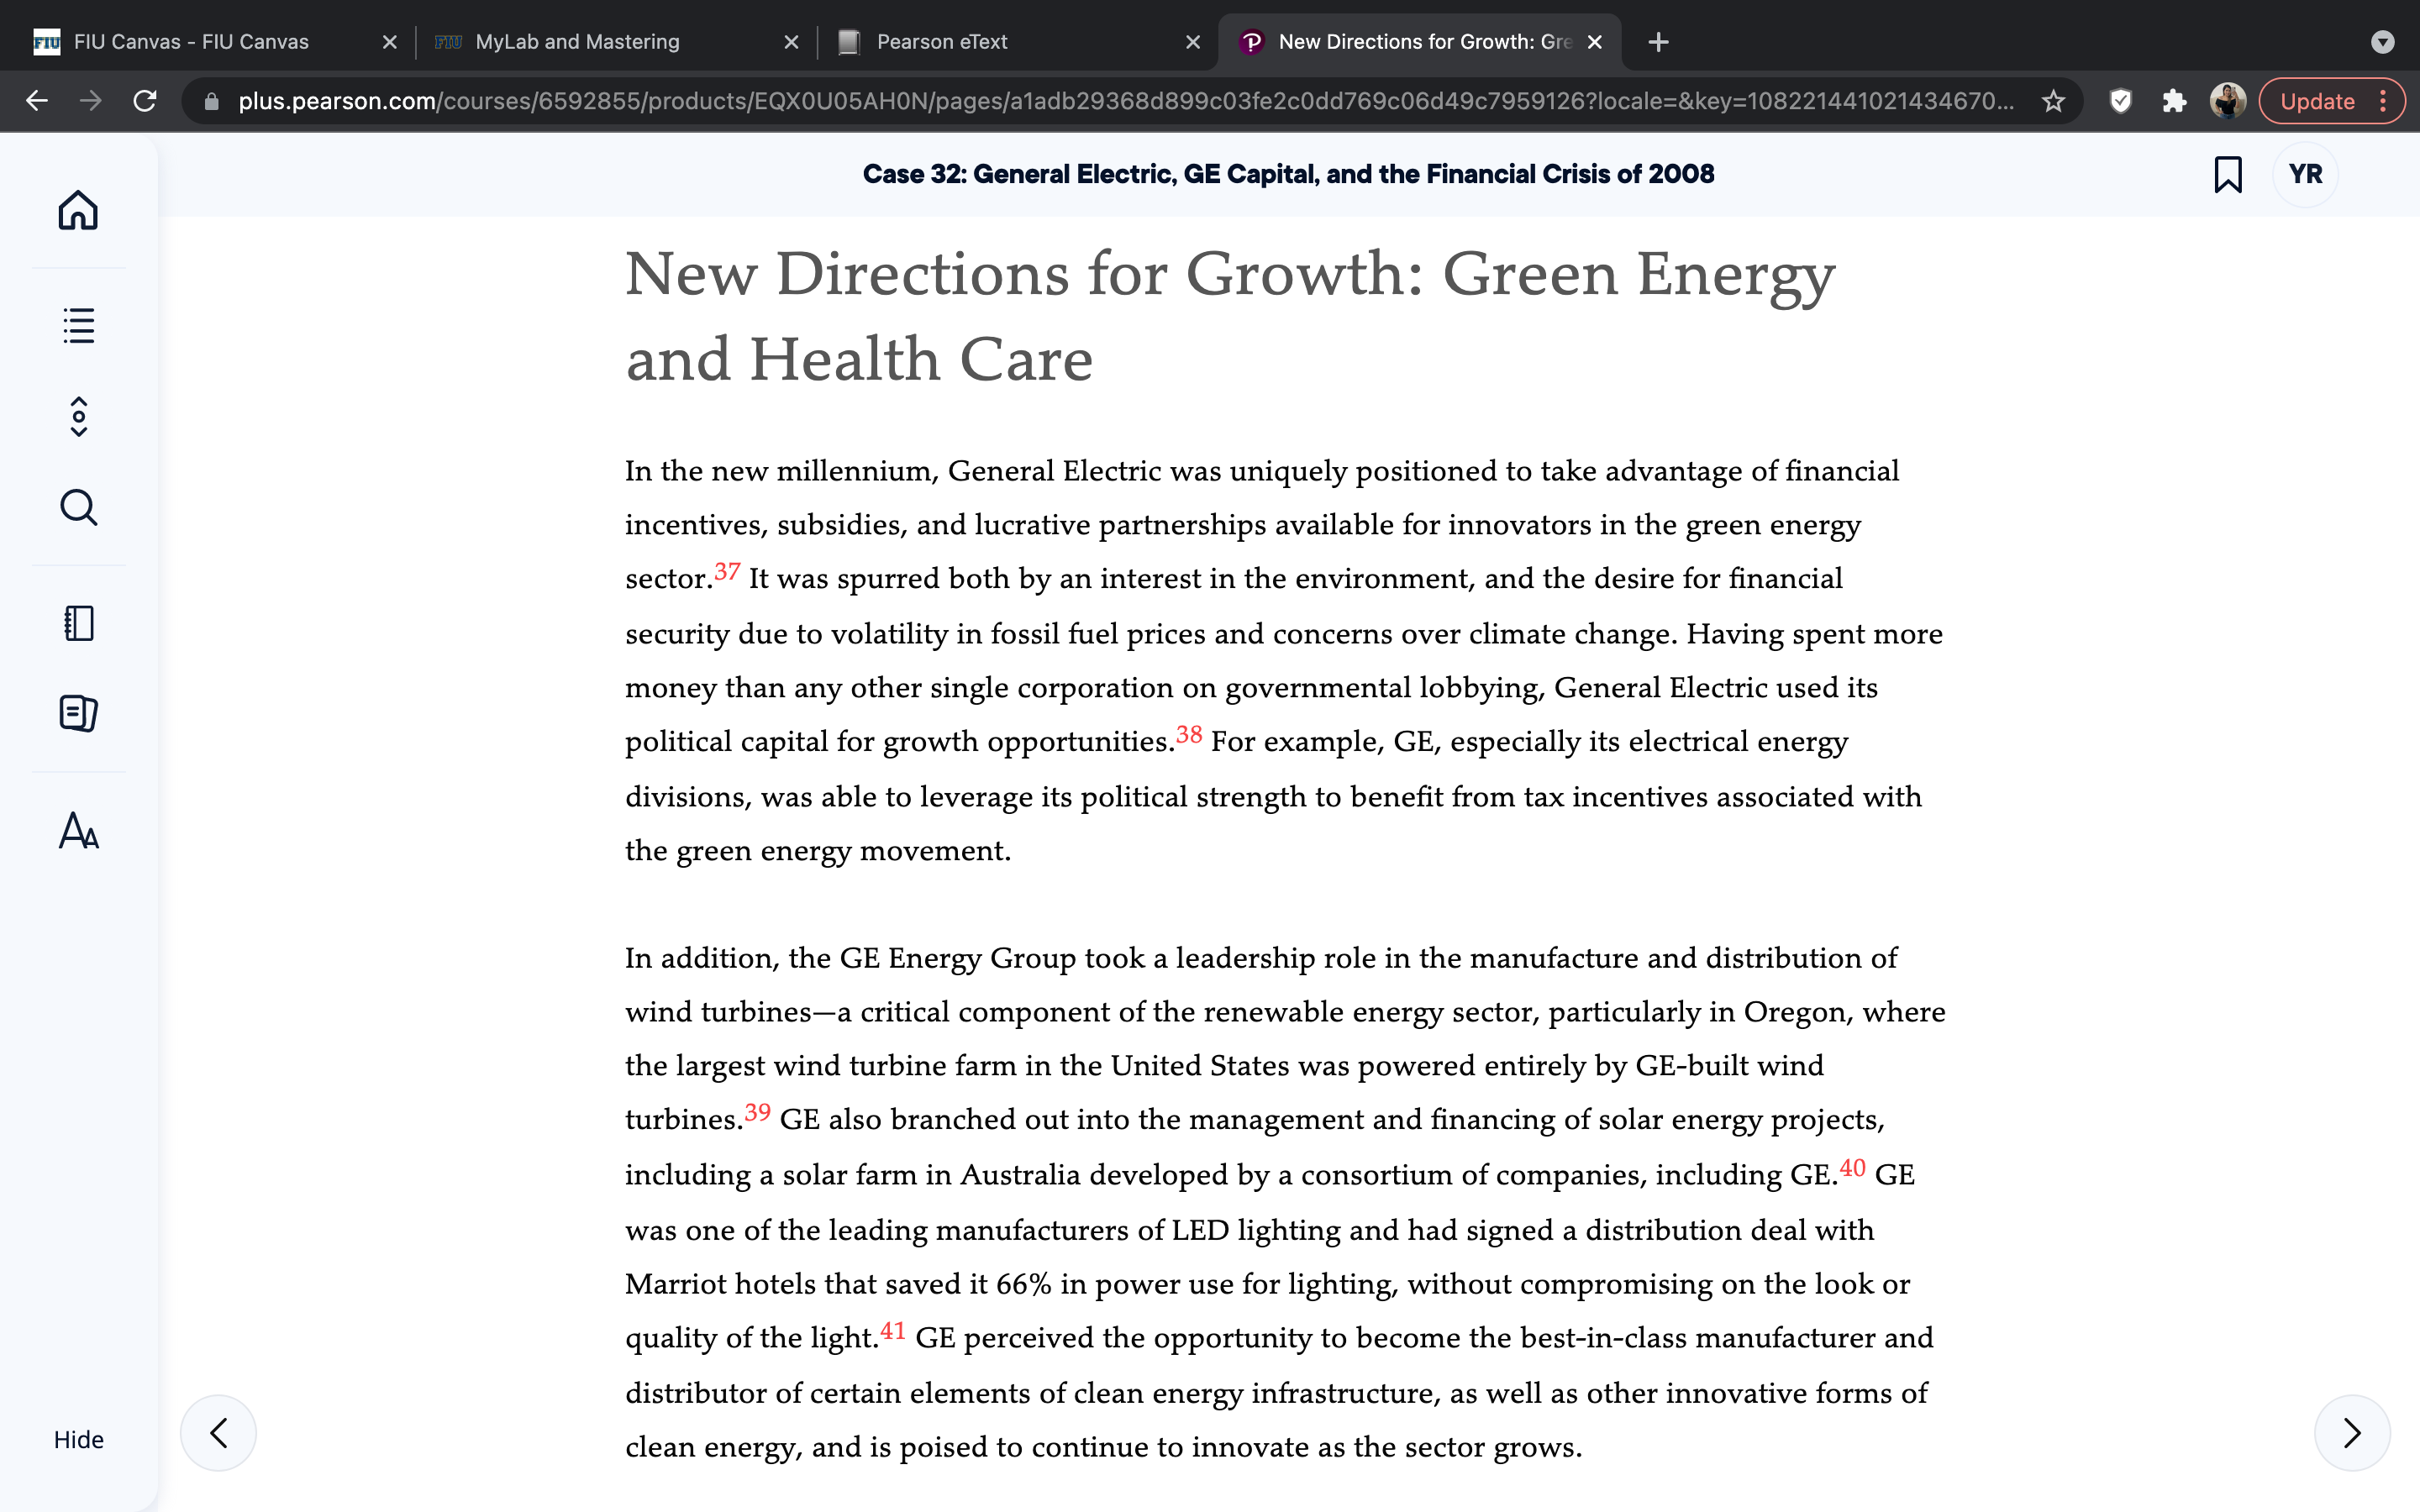Open the font display settings icon
The width and height of the screenshot is (2420, 1512).
(78, 830)
